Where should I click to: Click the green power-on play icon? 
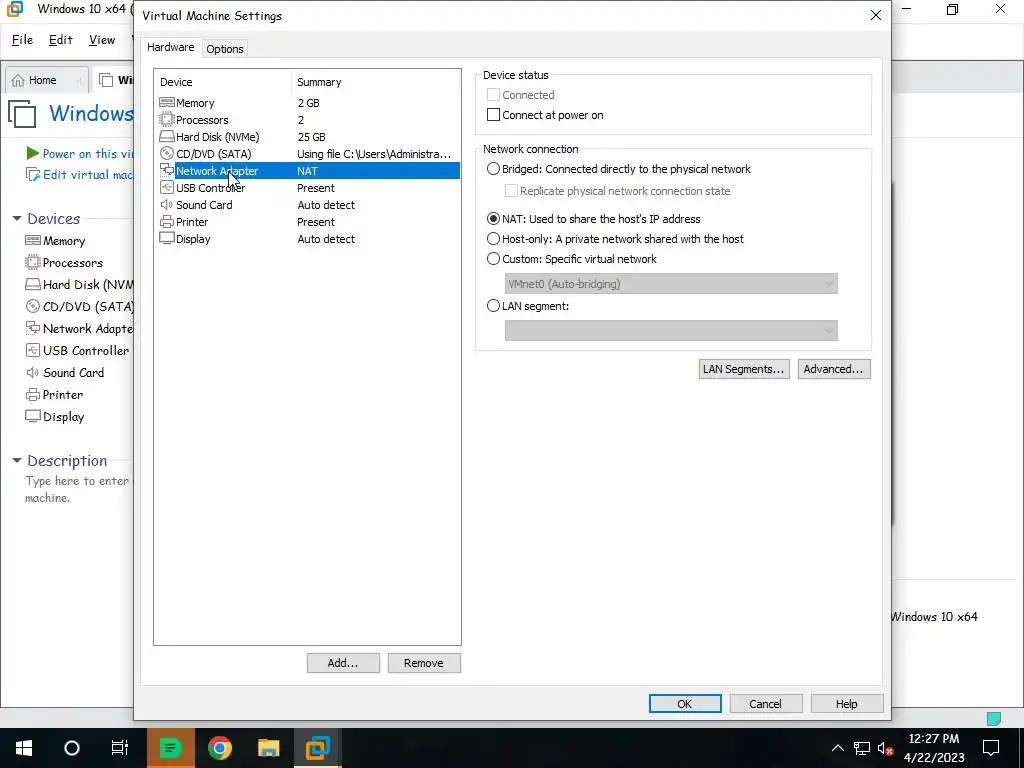(32, 153)
